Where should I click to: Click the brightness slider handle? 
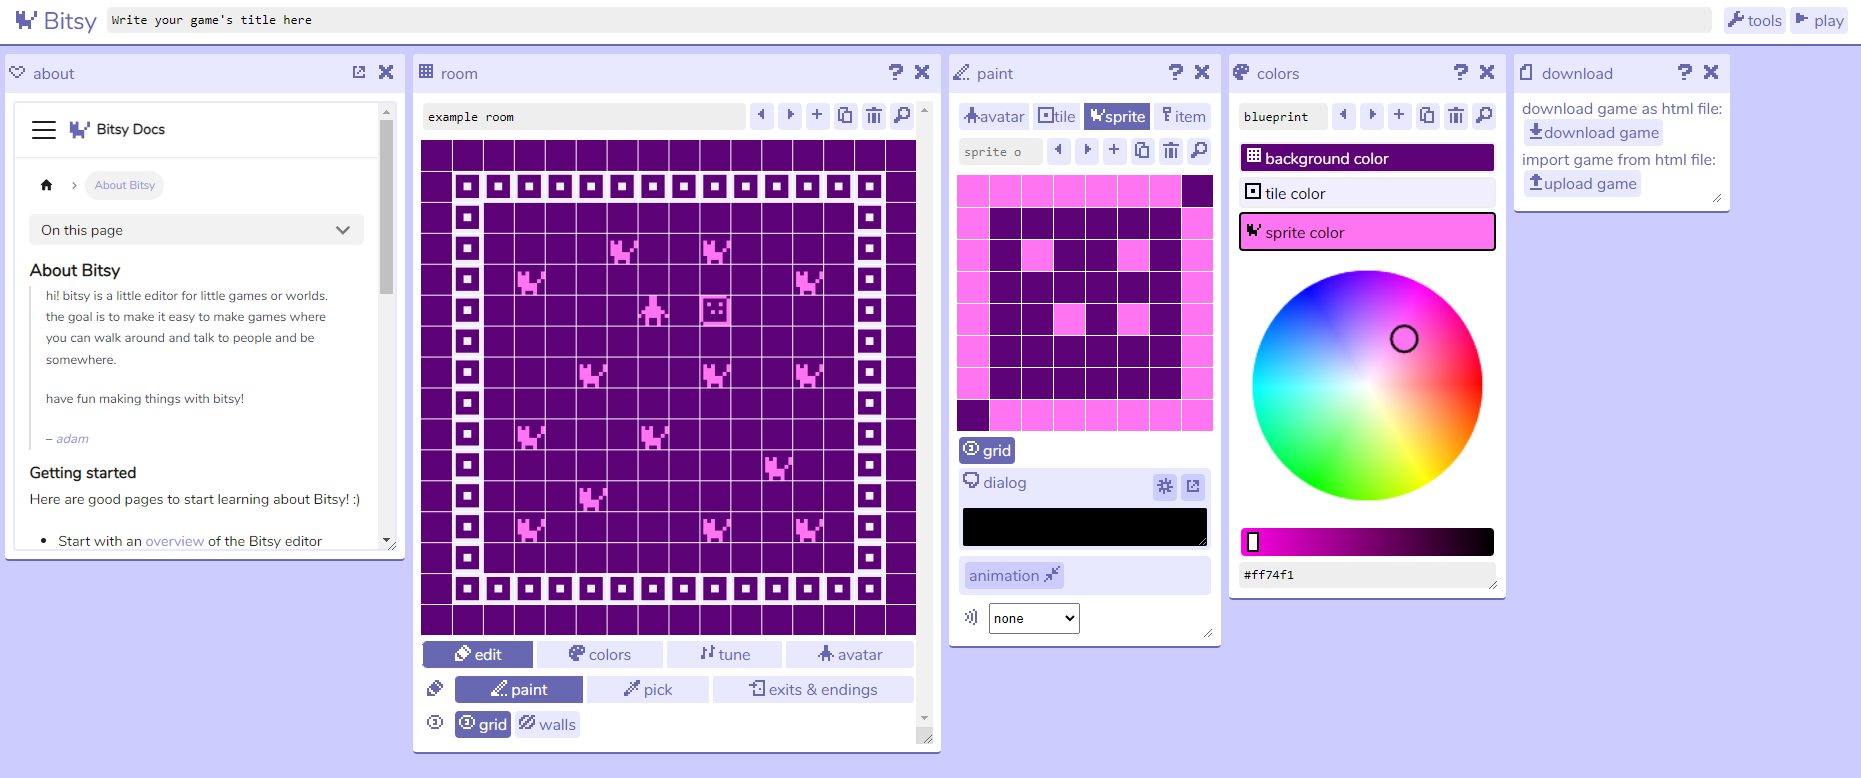[x=1253, y=542]
